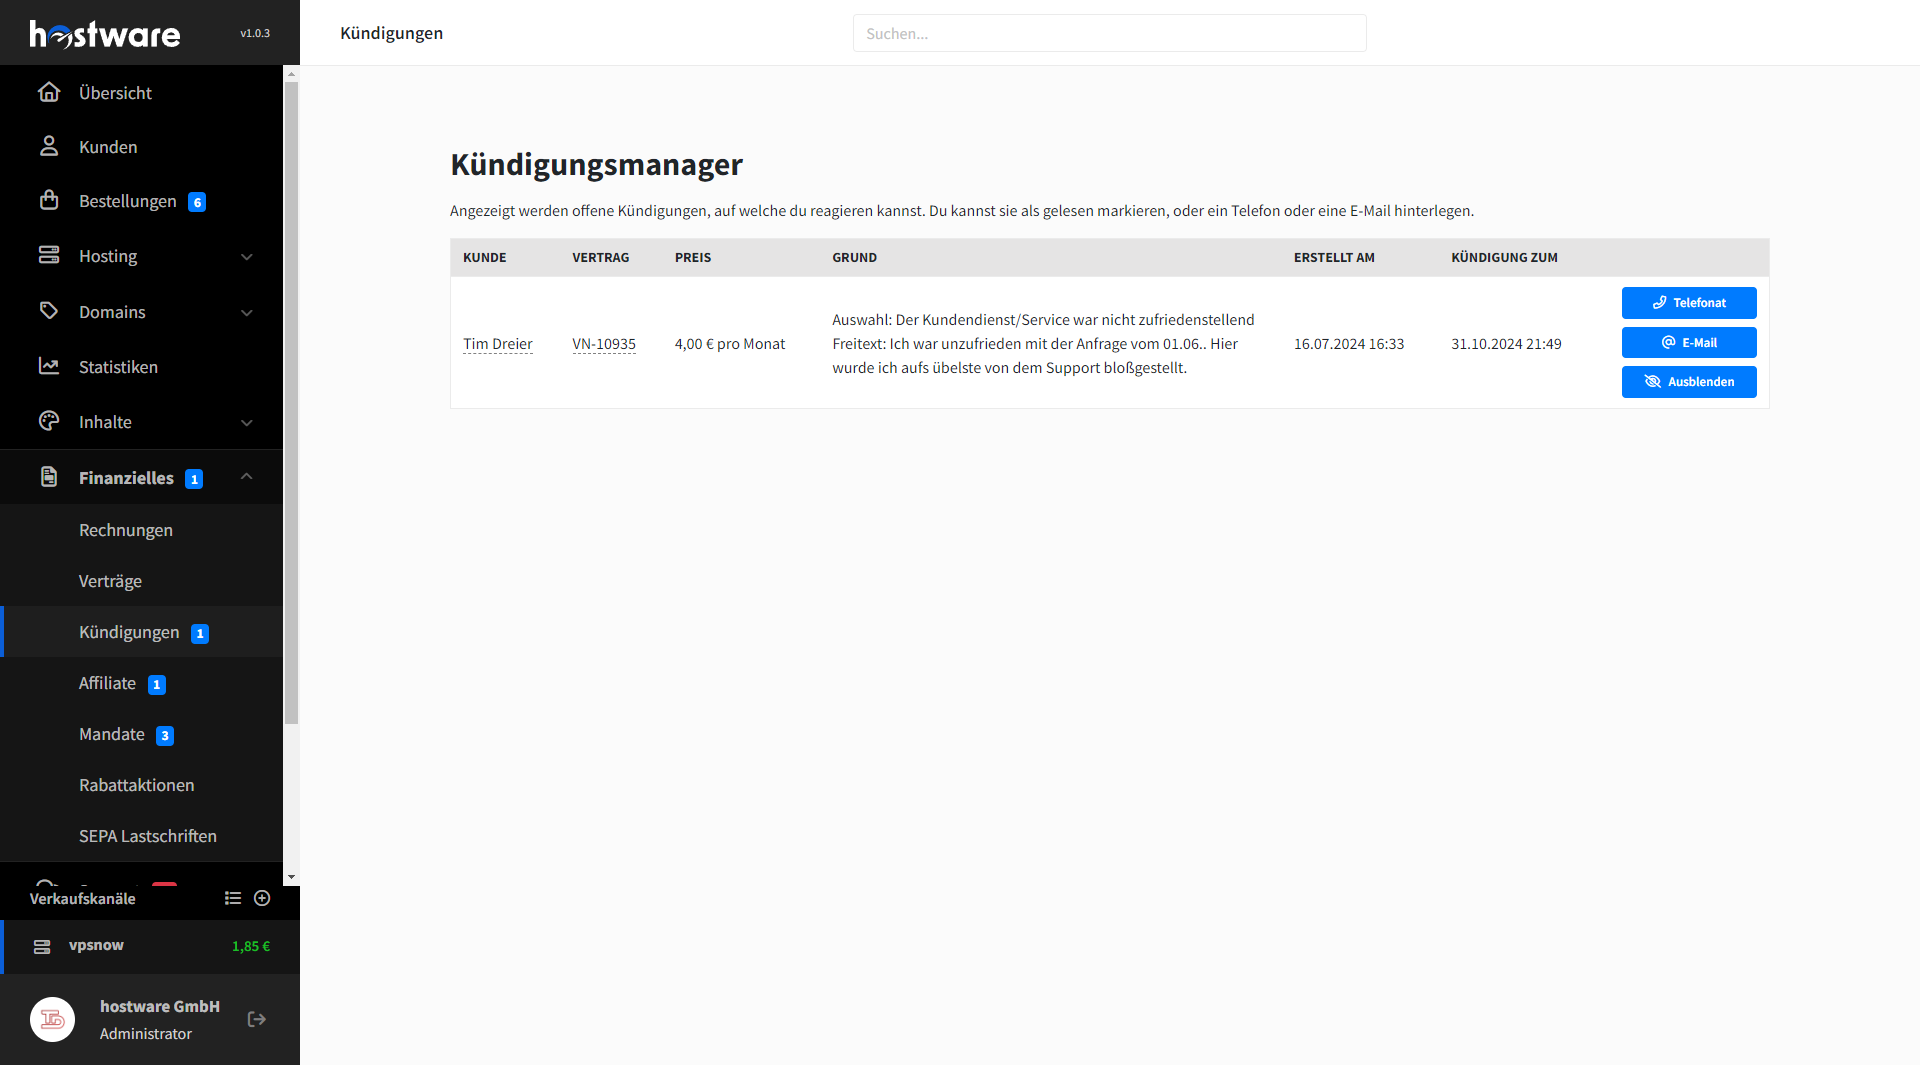Click the list icon next to Verkaufskanäle
Viewport: 1920px width, 1065px height.
(233, 898)
